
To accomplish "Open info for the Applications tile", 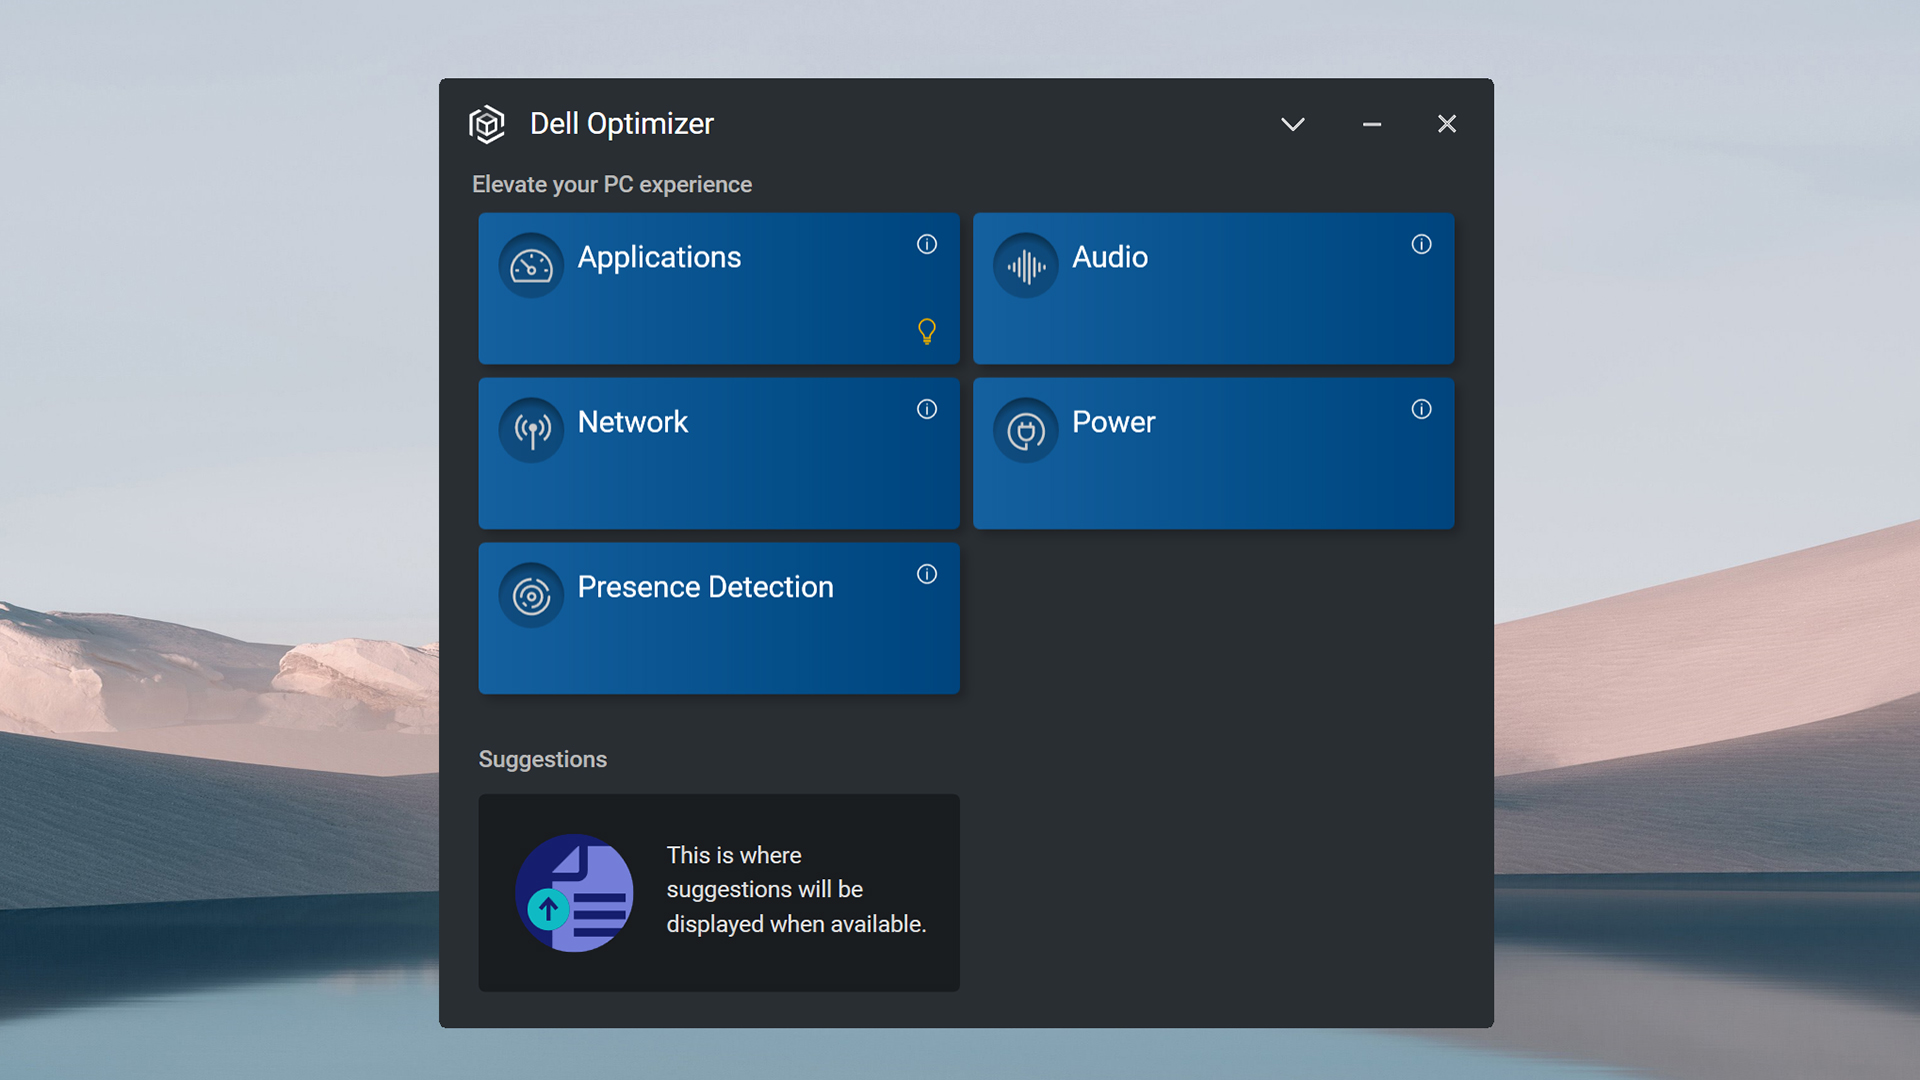I will click(927, 244).
